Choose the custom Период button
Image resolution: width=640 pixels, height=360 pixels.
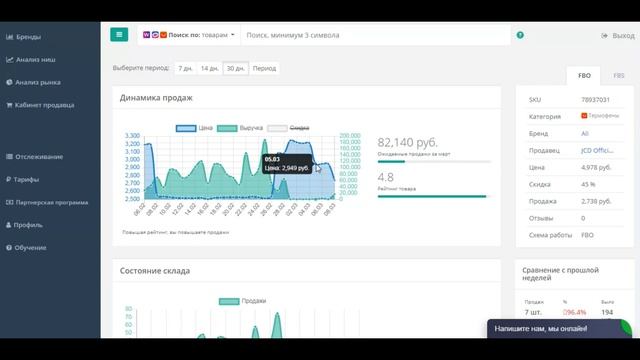264,69
